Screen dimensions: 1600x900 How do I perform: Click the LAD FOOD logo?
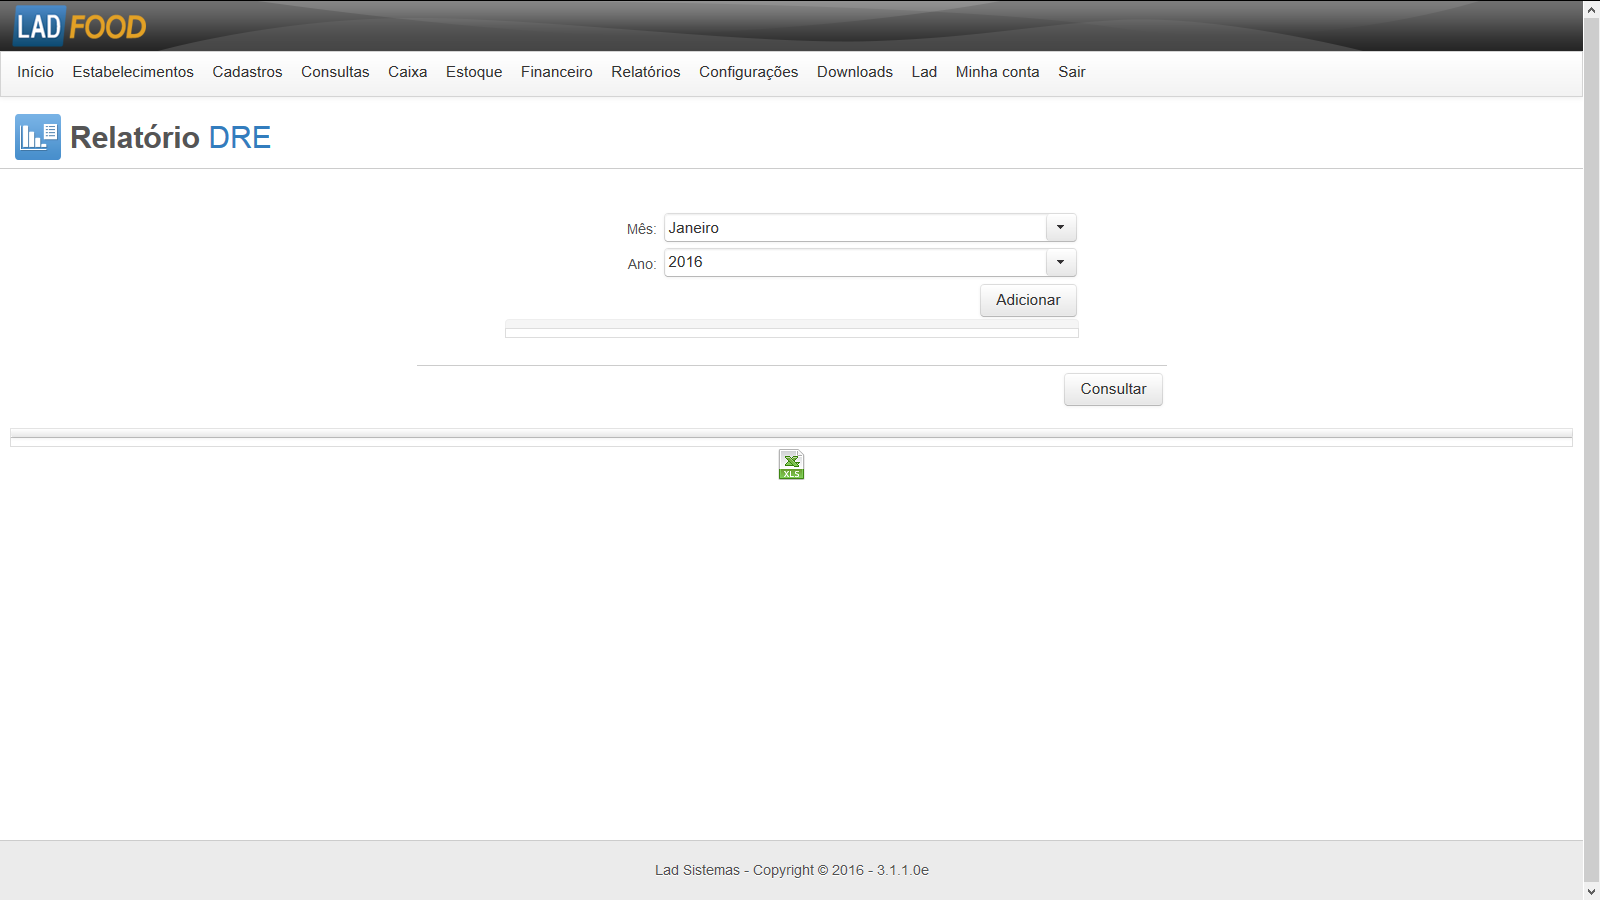pos(81,26)
